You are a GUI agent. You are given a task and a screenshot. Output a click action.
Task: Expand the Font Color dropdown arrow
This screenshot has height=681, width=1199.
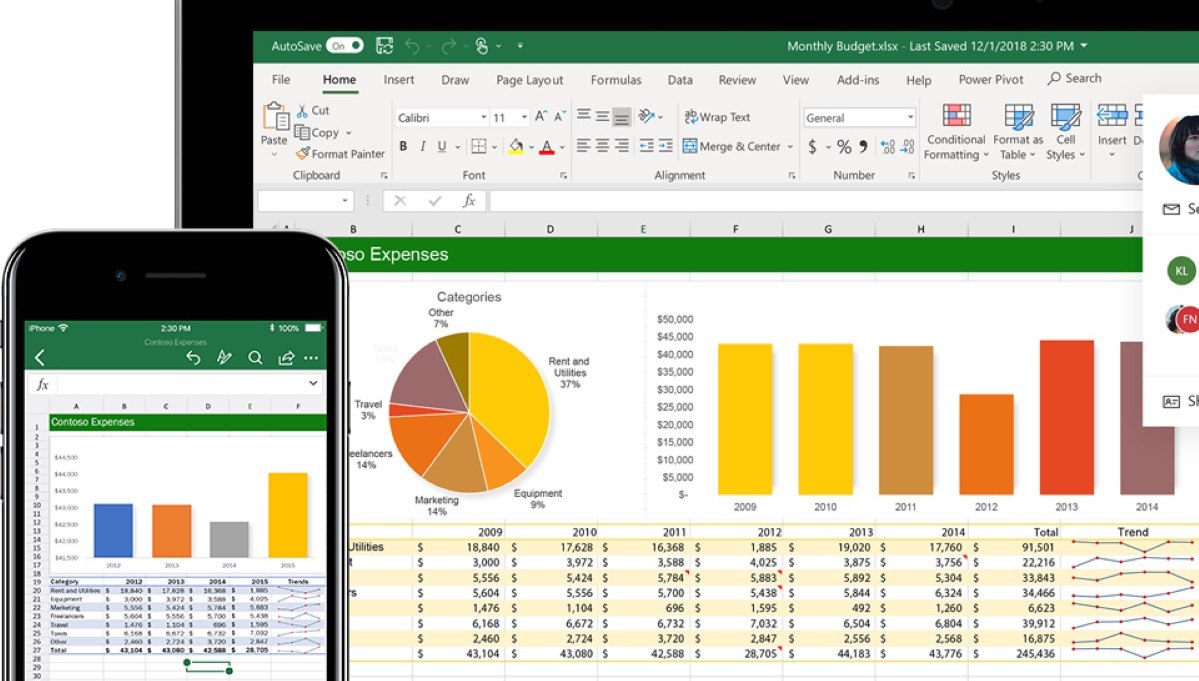563,147
